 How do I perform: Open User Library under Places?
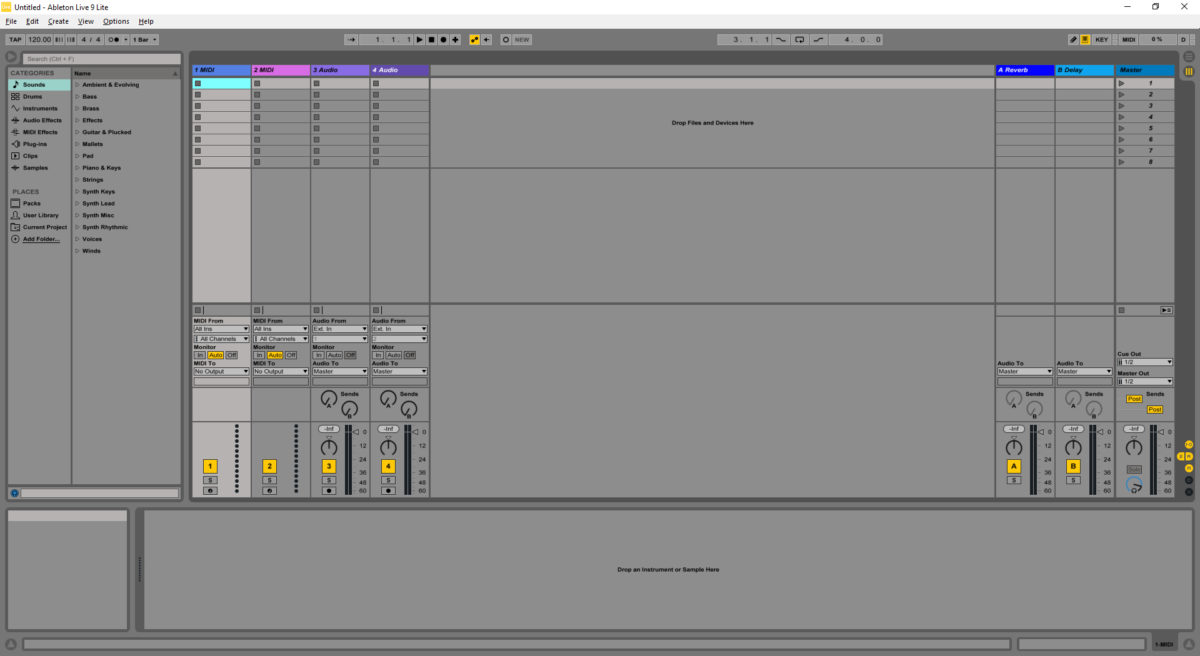[41, 215]
